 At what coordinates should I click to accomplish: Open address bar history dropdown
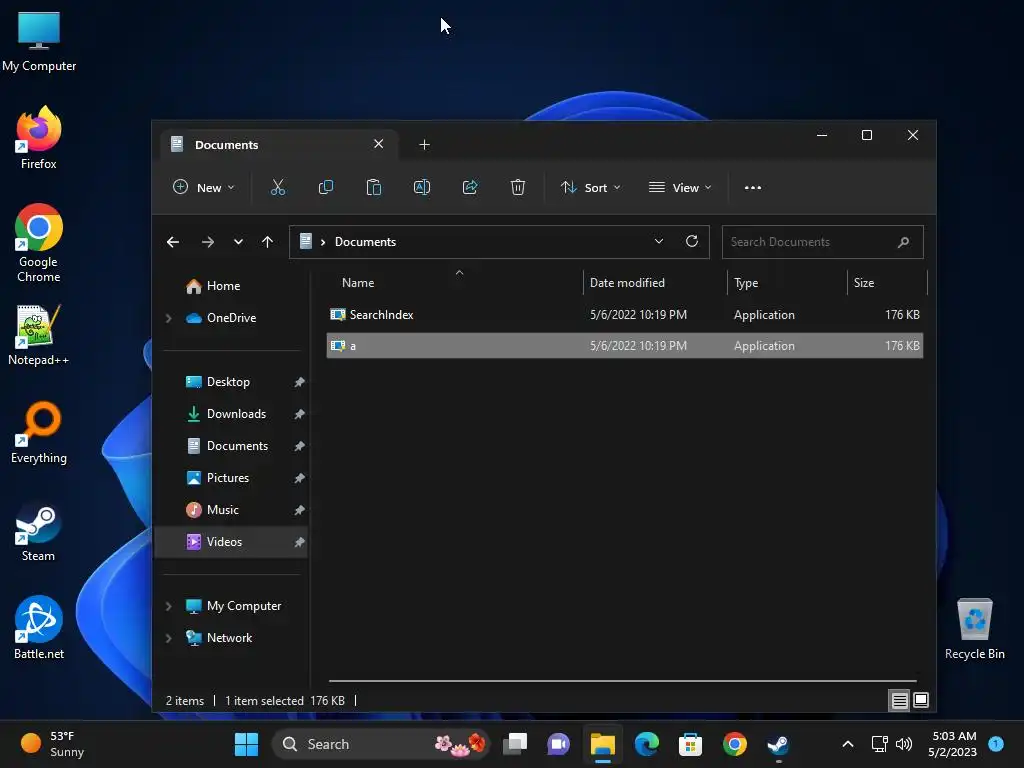click(x=659, y=241)
